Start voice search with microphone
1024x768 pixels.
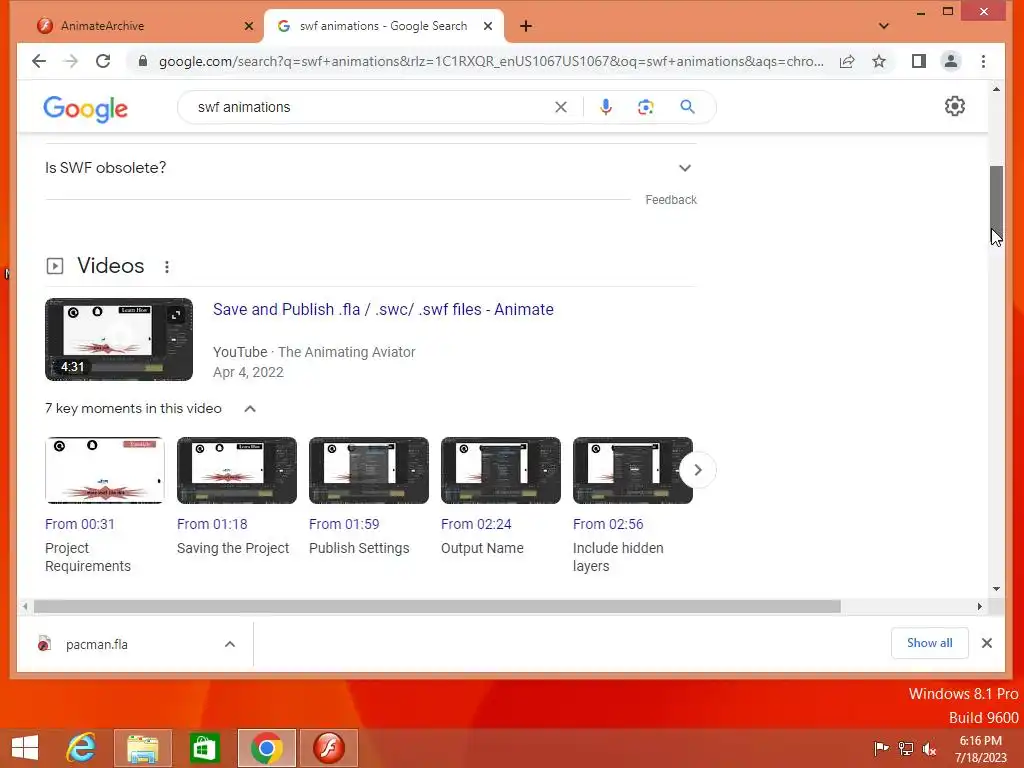[x=606, y=107]
